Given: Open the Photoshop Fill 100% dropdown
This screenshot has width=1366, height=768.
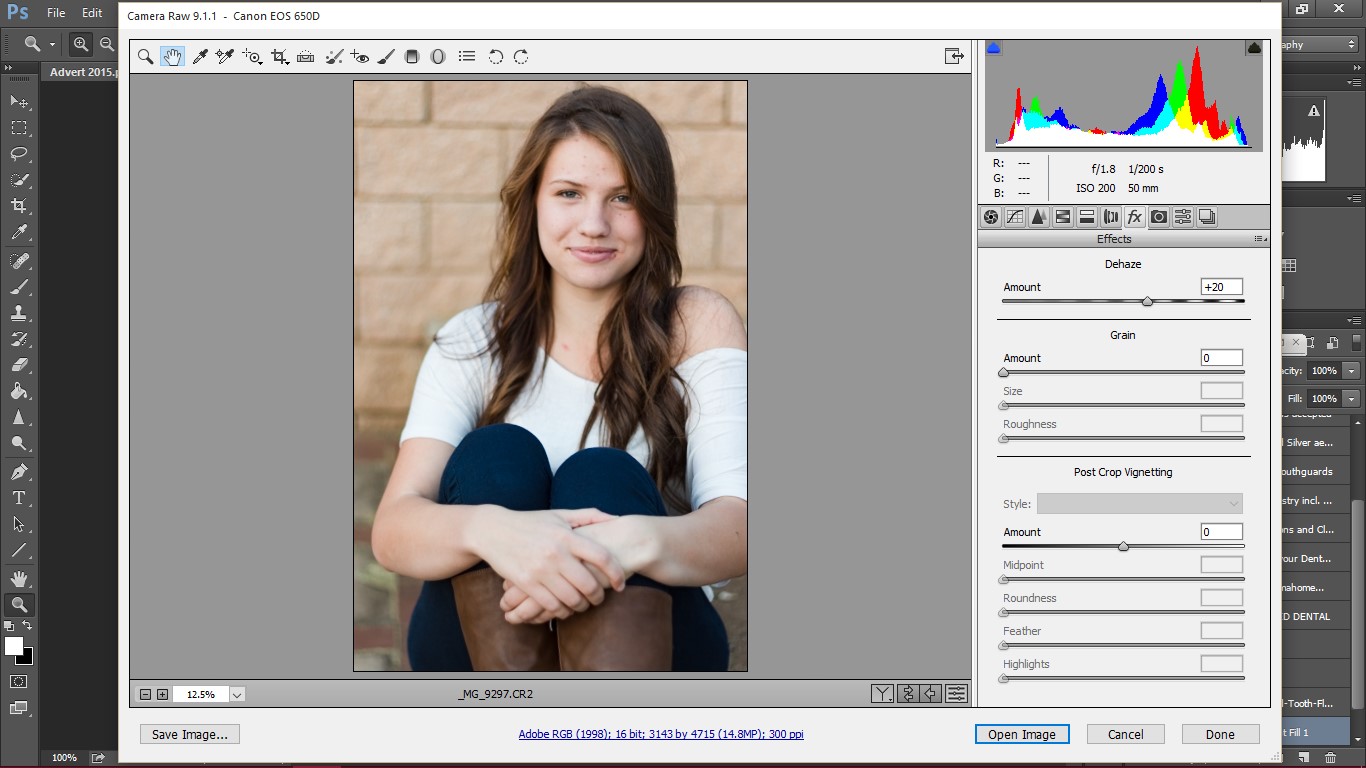Looking at the screenshot, I should [1352, 398].
